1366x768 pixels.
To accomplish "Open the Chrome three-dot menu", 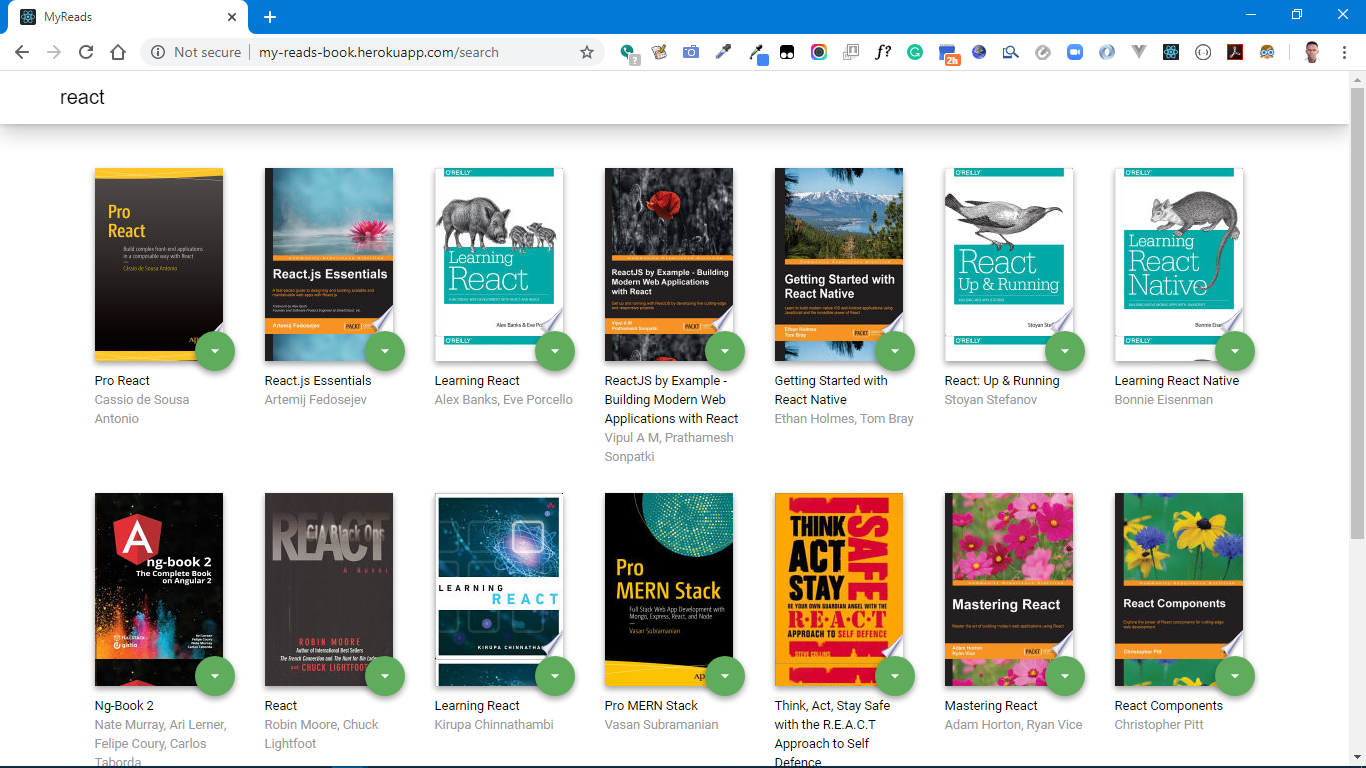I will click(1344, 52).
